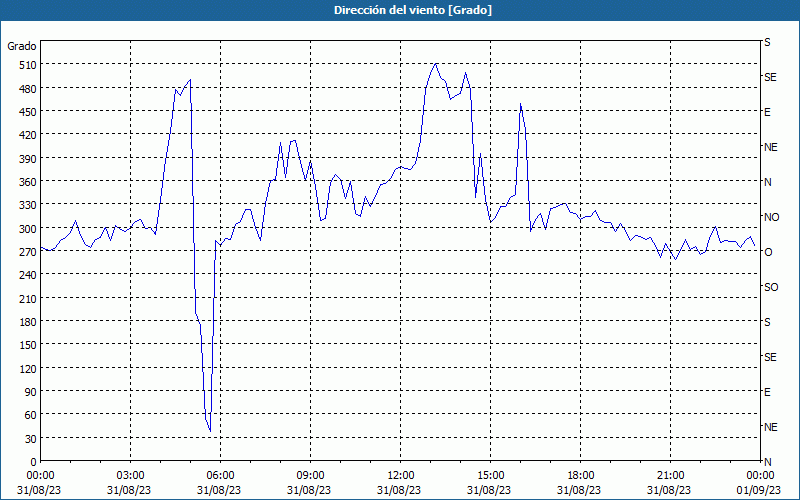Screen dimensions: 800x500
Task: Select the 01/09/23 date label
Action: click(760, 490)
